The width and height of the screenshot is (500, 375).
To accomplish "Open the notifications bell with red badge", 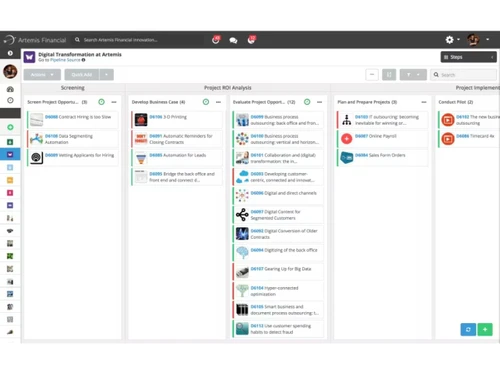I will pyautogui.click(x=216, y=40).
